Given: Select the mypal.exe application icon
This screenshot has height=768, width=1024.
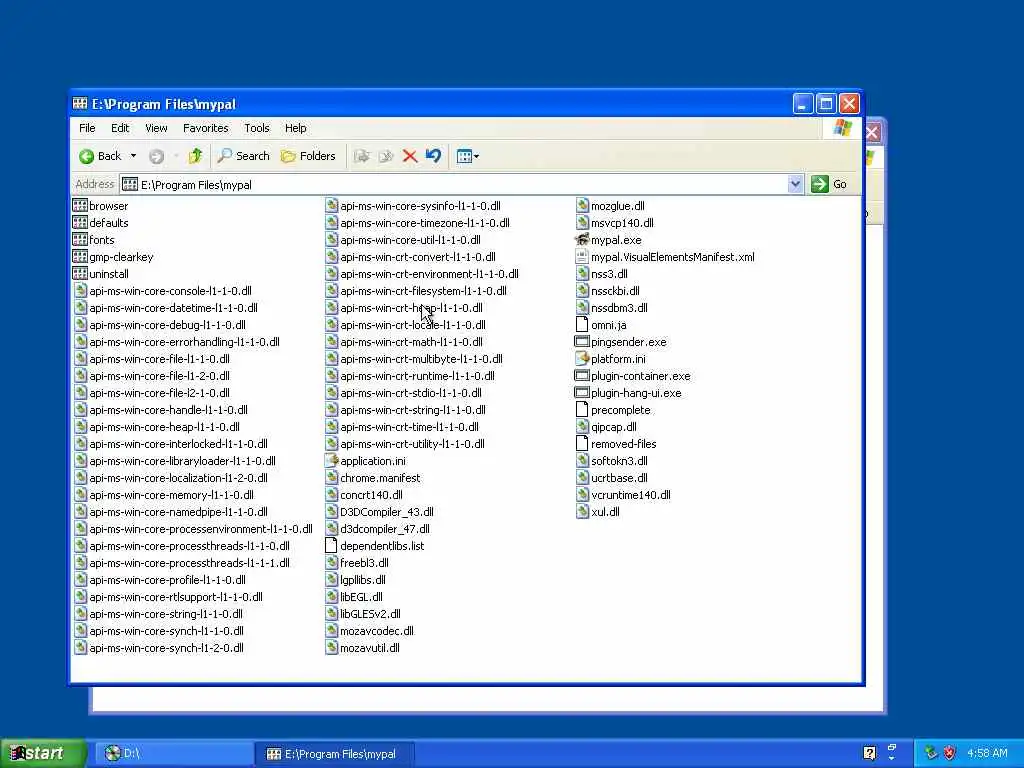Looking at the screenshot, I should (582, 240).
